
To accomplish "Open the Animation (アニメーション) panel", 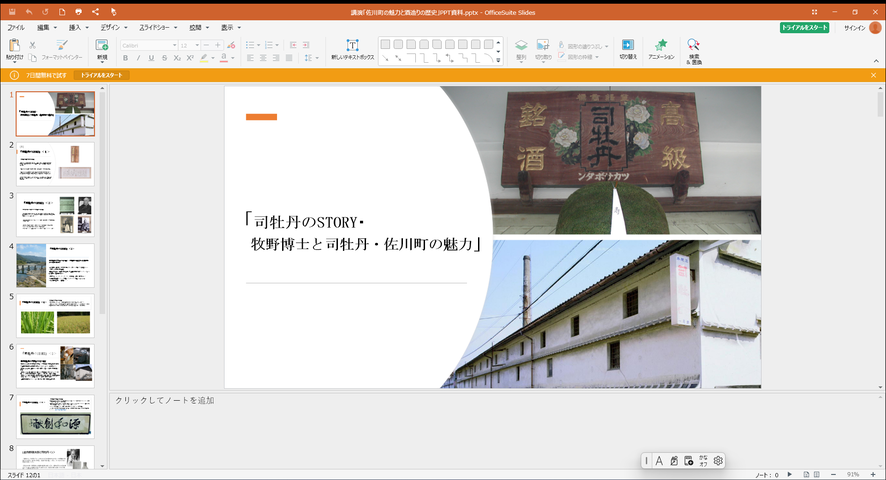I will [661, 50].
